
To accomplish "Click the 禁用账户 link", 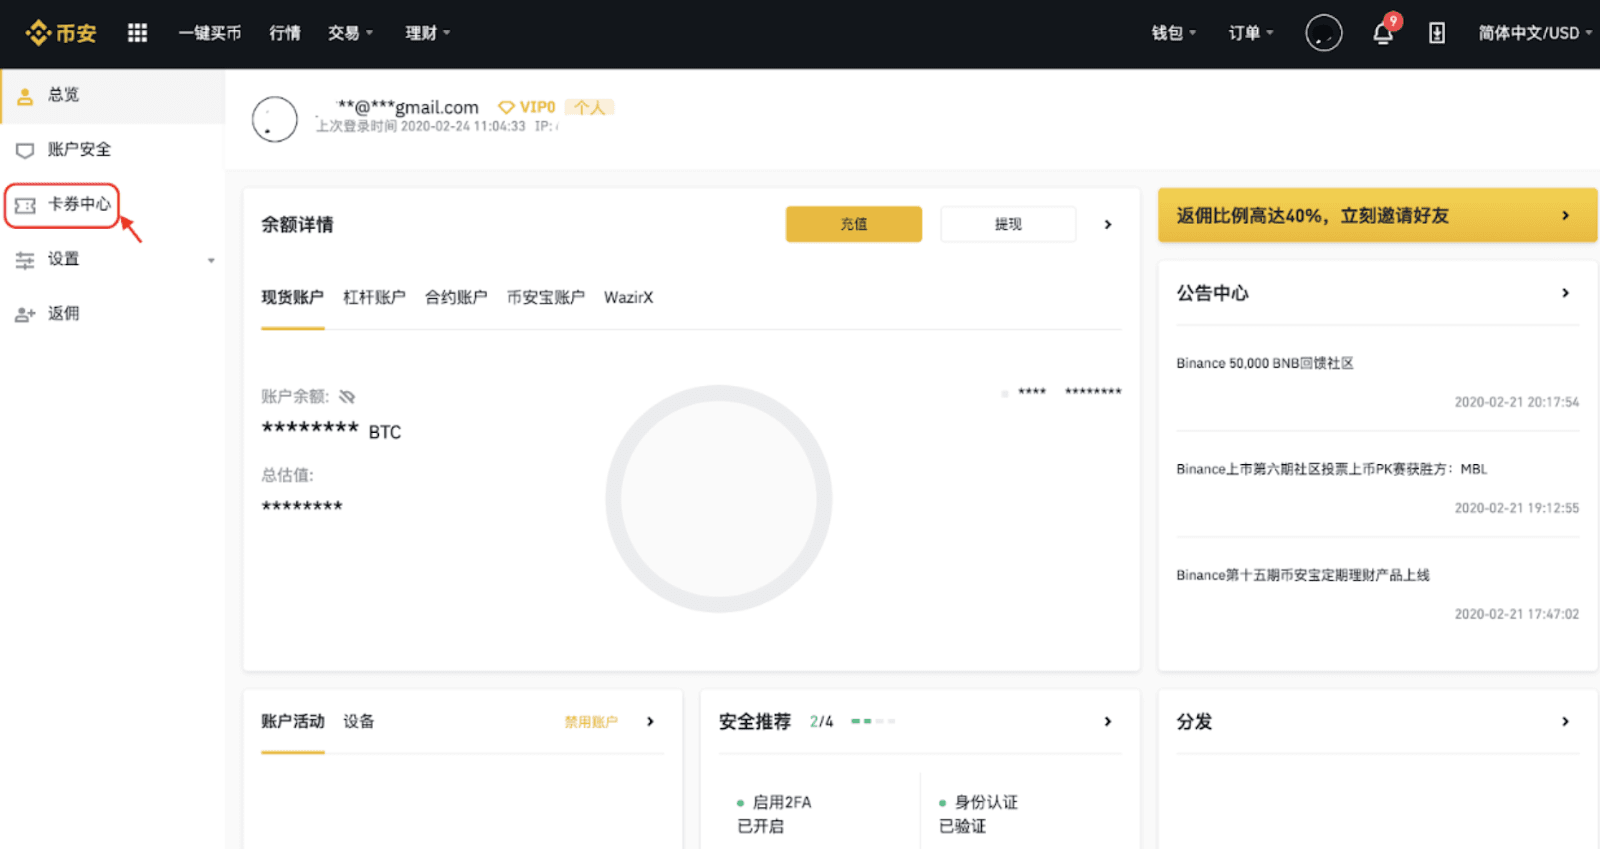I will pos(591,722).
